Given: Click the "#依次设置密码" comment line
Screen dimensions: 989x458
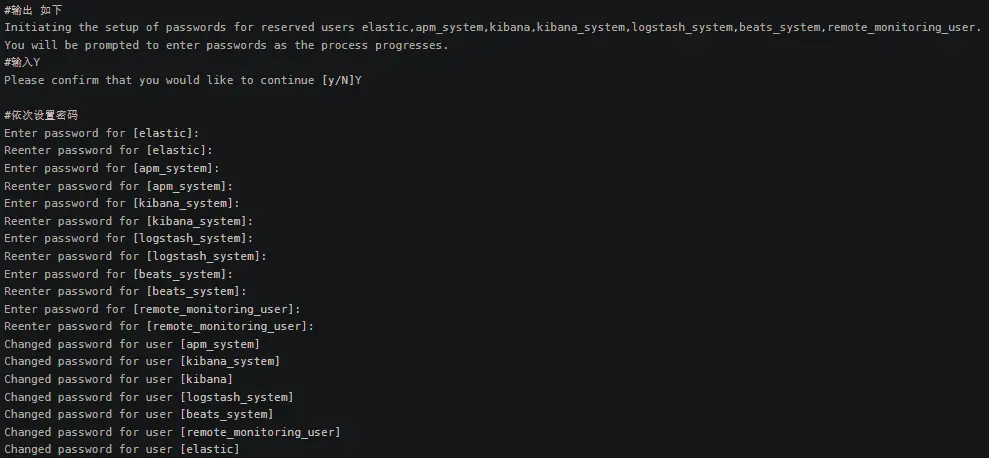Looking at the screenshot, I should (x=41, y=115).
